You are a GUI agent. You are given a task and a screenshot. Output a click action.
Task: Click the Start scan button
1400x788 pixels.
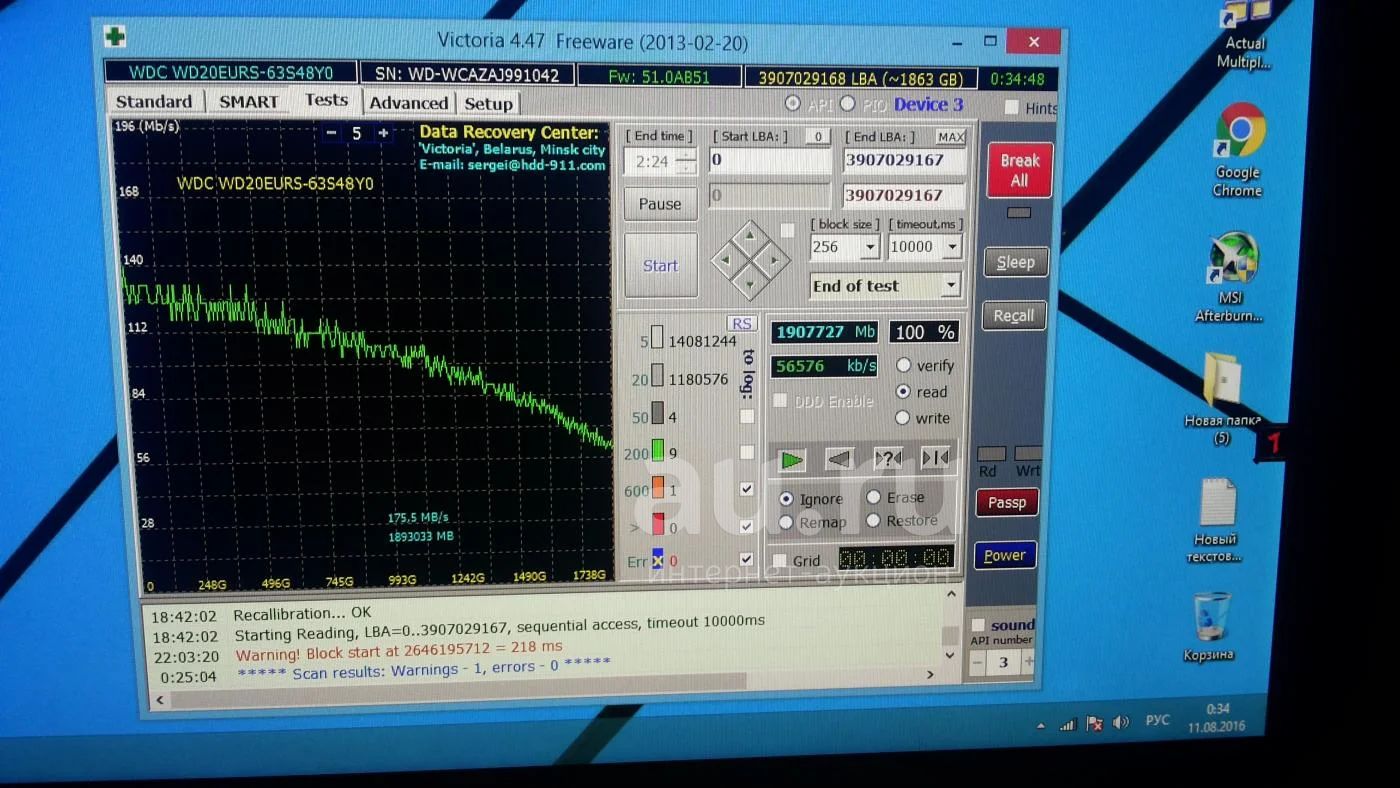(660, 265)
